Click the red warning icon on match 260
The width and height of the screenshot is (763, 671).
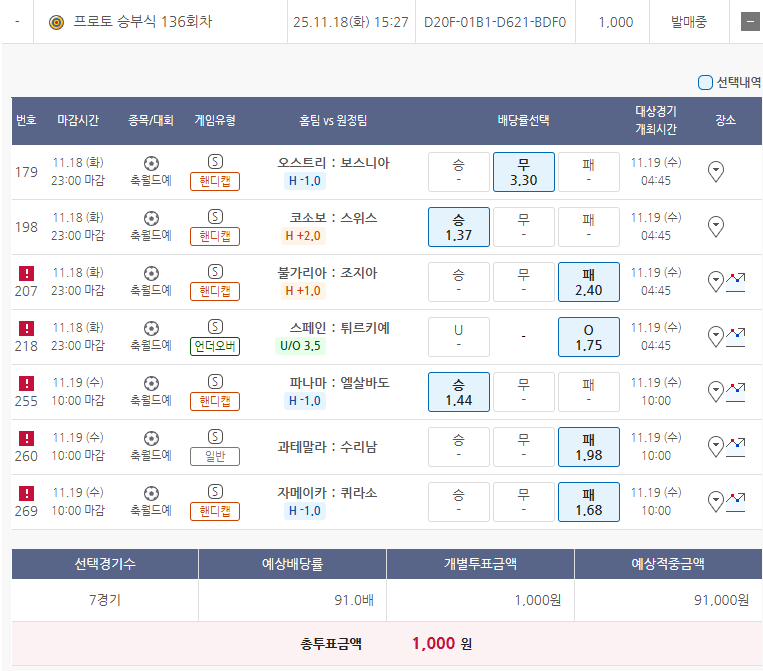click(27, 438)
